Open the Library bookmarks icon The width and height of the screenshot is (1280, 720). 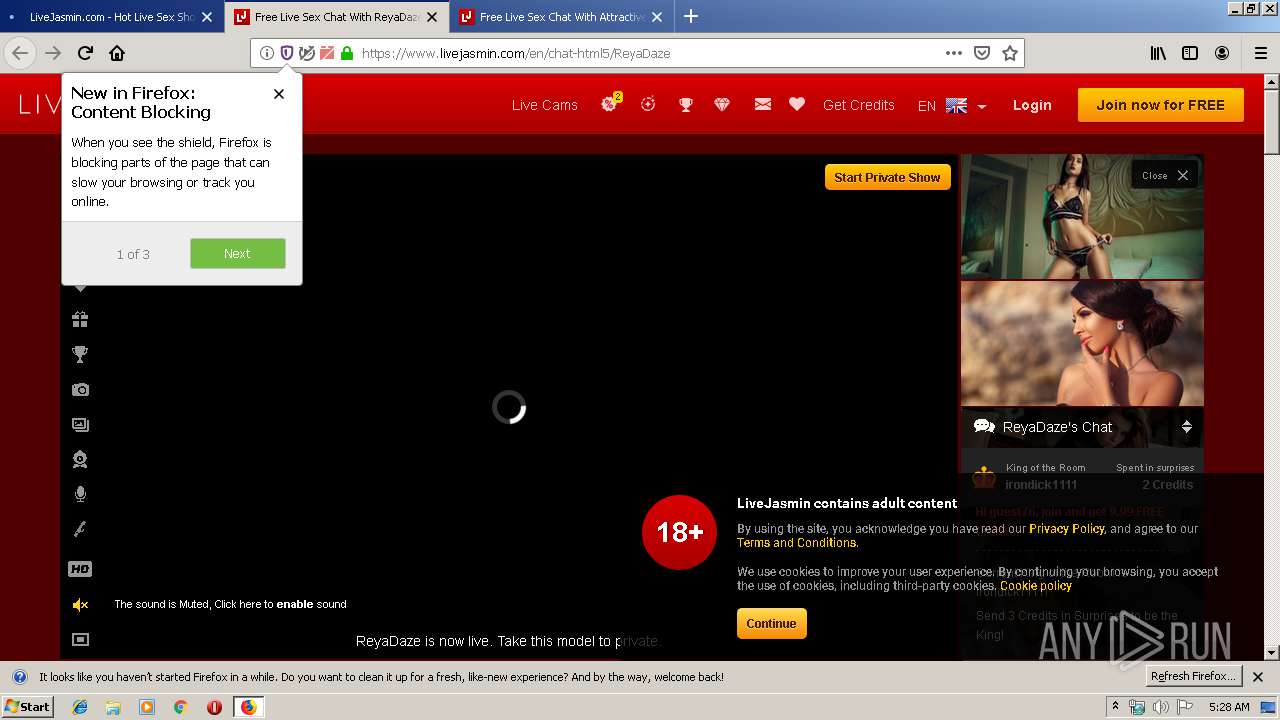(x=1158, y=53)
